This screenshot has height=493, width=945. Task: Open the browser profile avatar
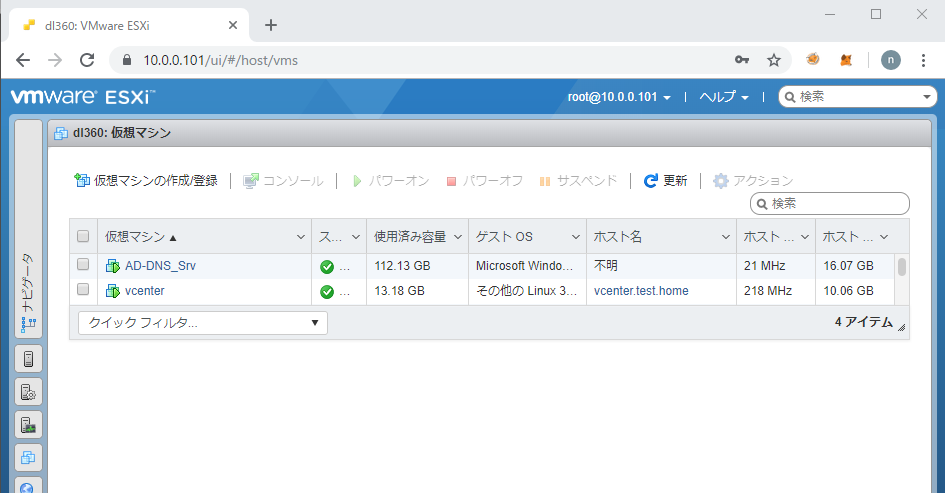pos(891,60)
